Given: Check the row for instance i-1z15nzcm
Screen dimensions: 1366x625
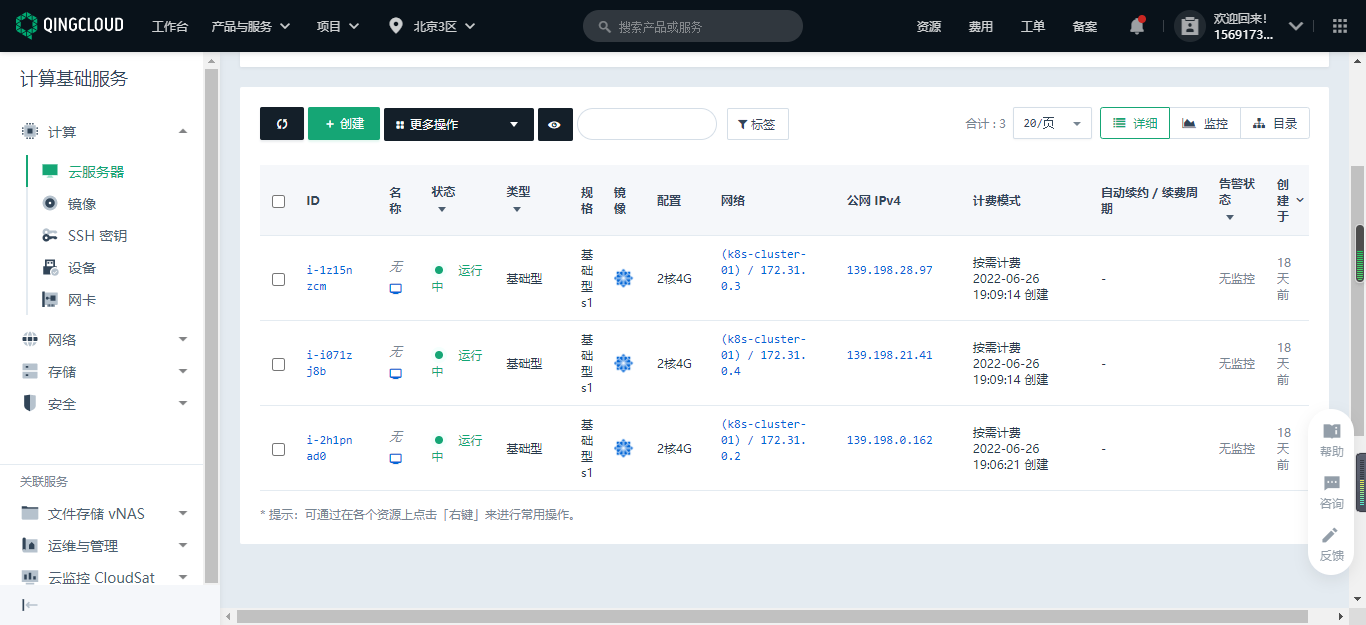Looking at the screenshot, I should click(x=278, y=280).
